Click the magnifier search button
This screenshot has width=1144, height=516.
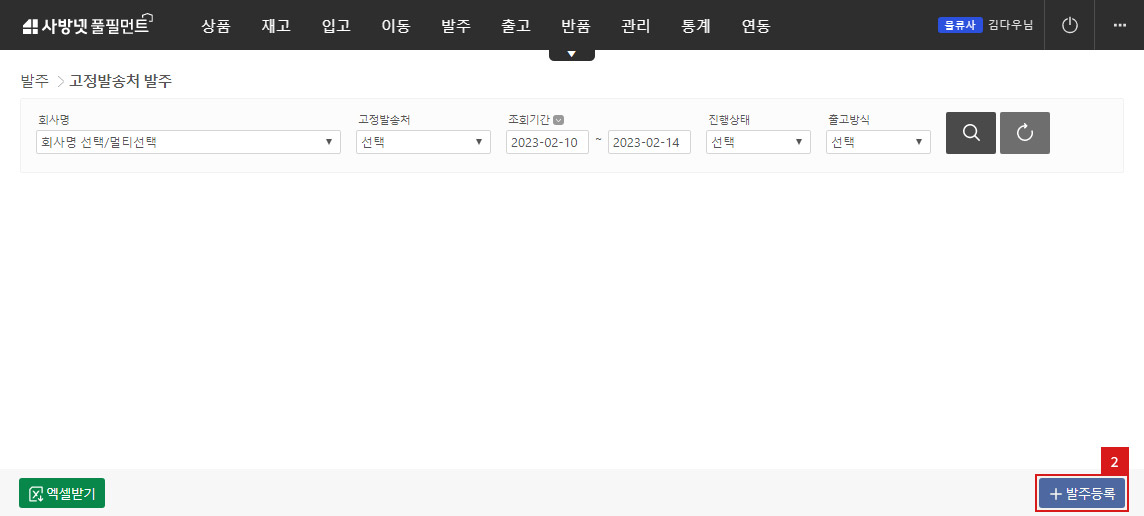970,133
